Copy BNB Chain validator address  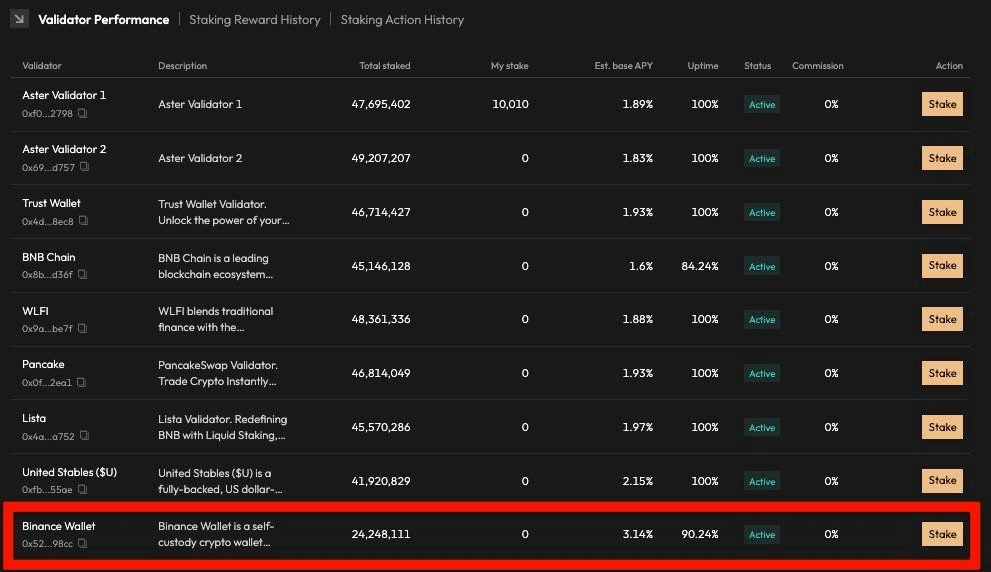82,274
